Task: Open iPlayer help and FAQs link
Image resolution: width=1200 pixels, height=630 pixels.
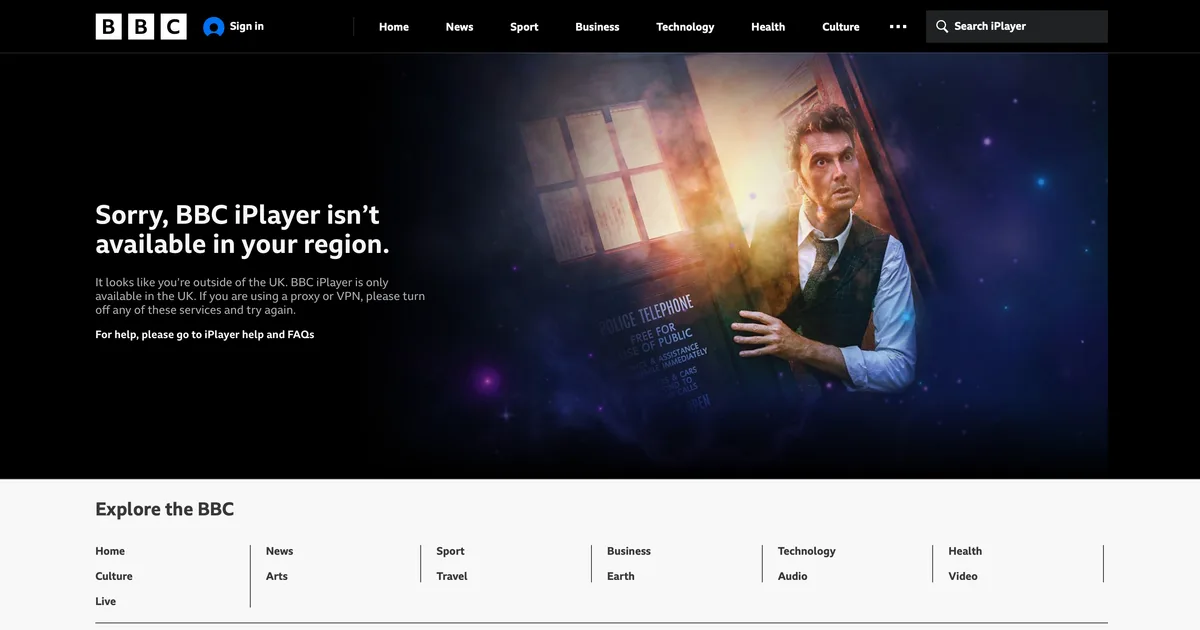Action: pos(259,335)
